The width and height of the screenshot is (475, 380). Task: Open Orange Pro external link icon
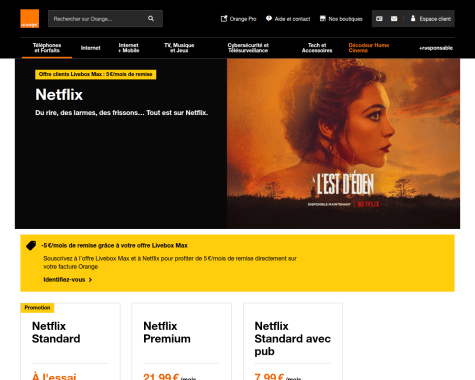(224, 19)
